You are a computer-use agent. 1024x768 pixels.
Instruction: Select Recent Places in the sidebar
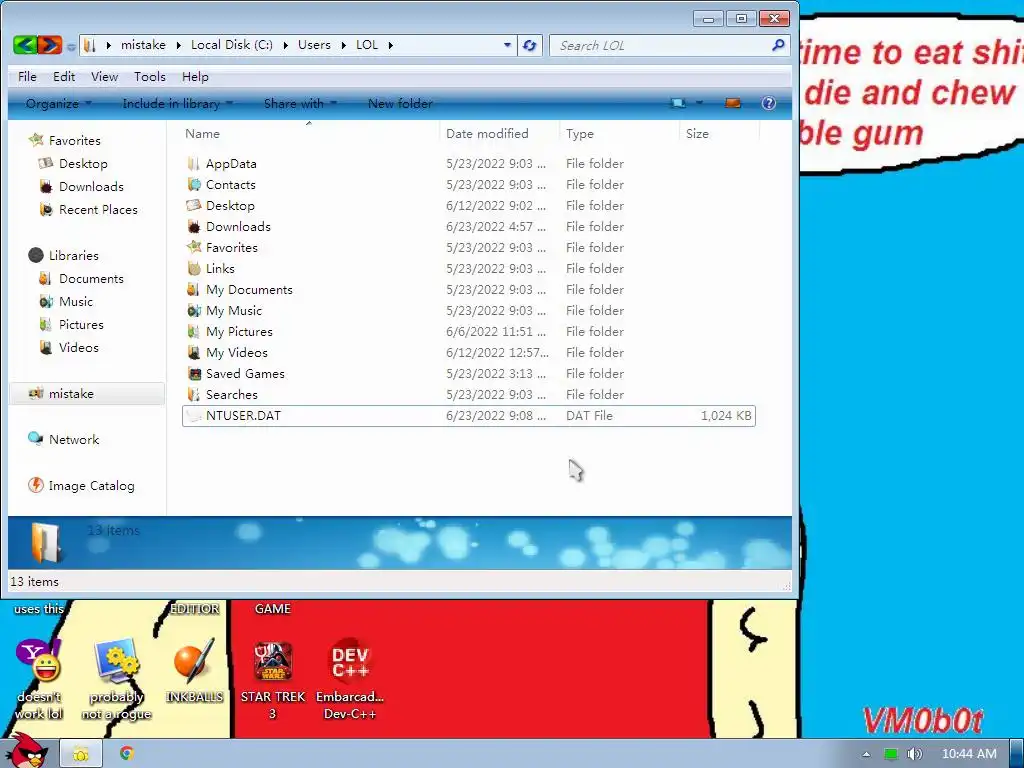(88, 210)
